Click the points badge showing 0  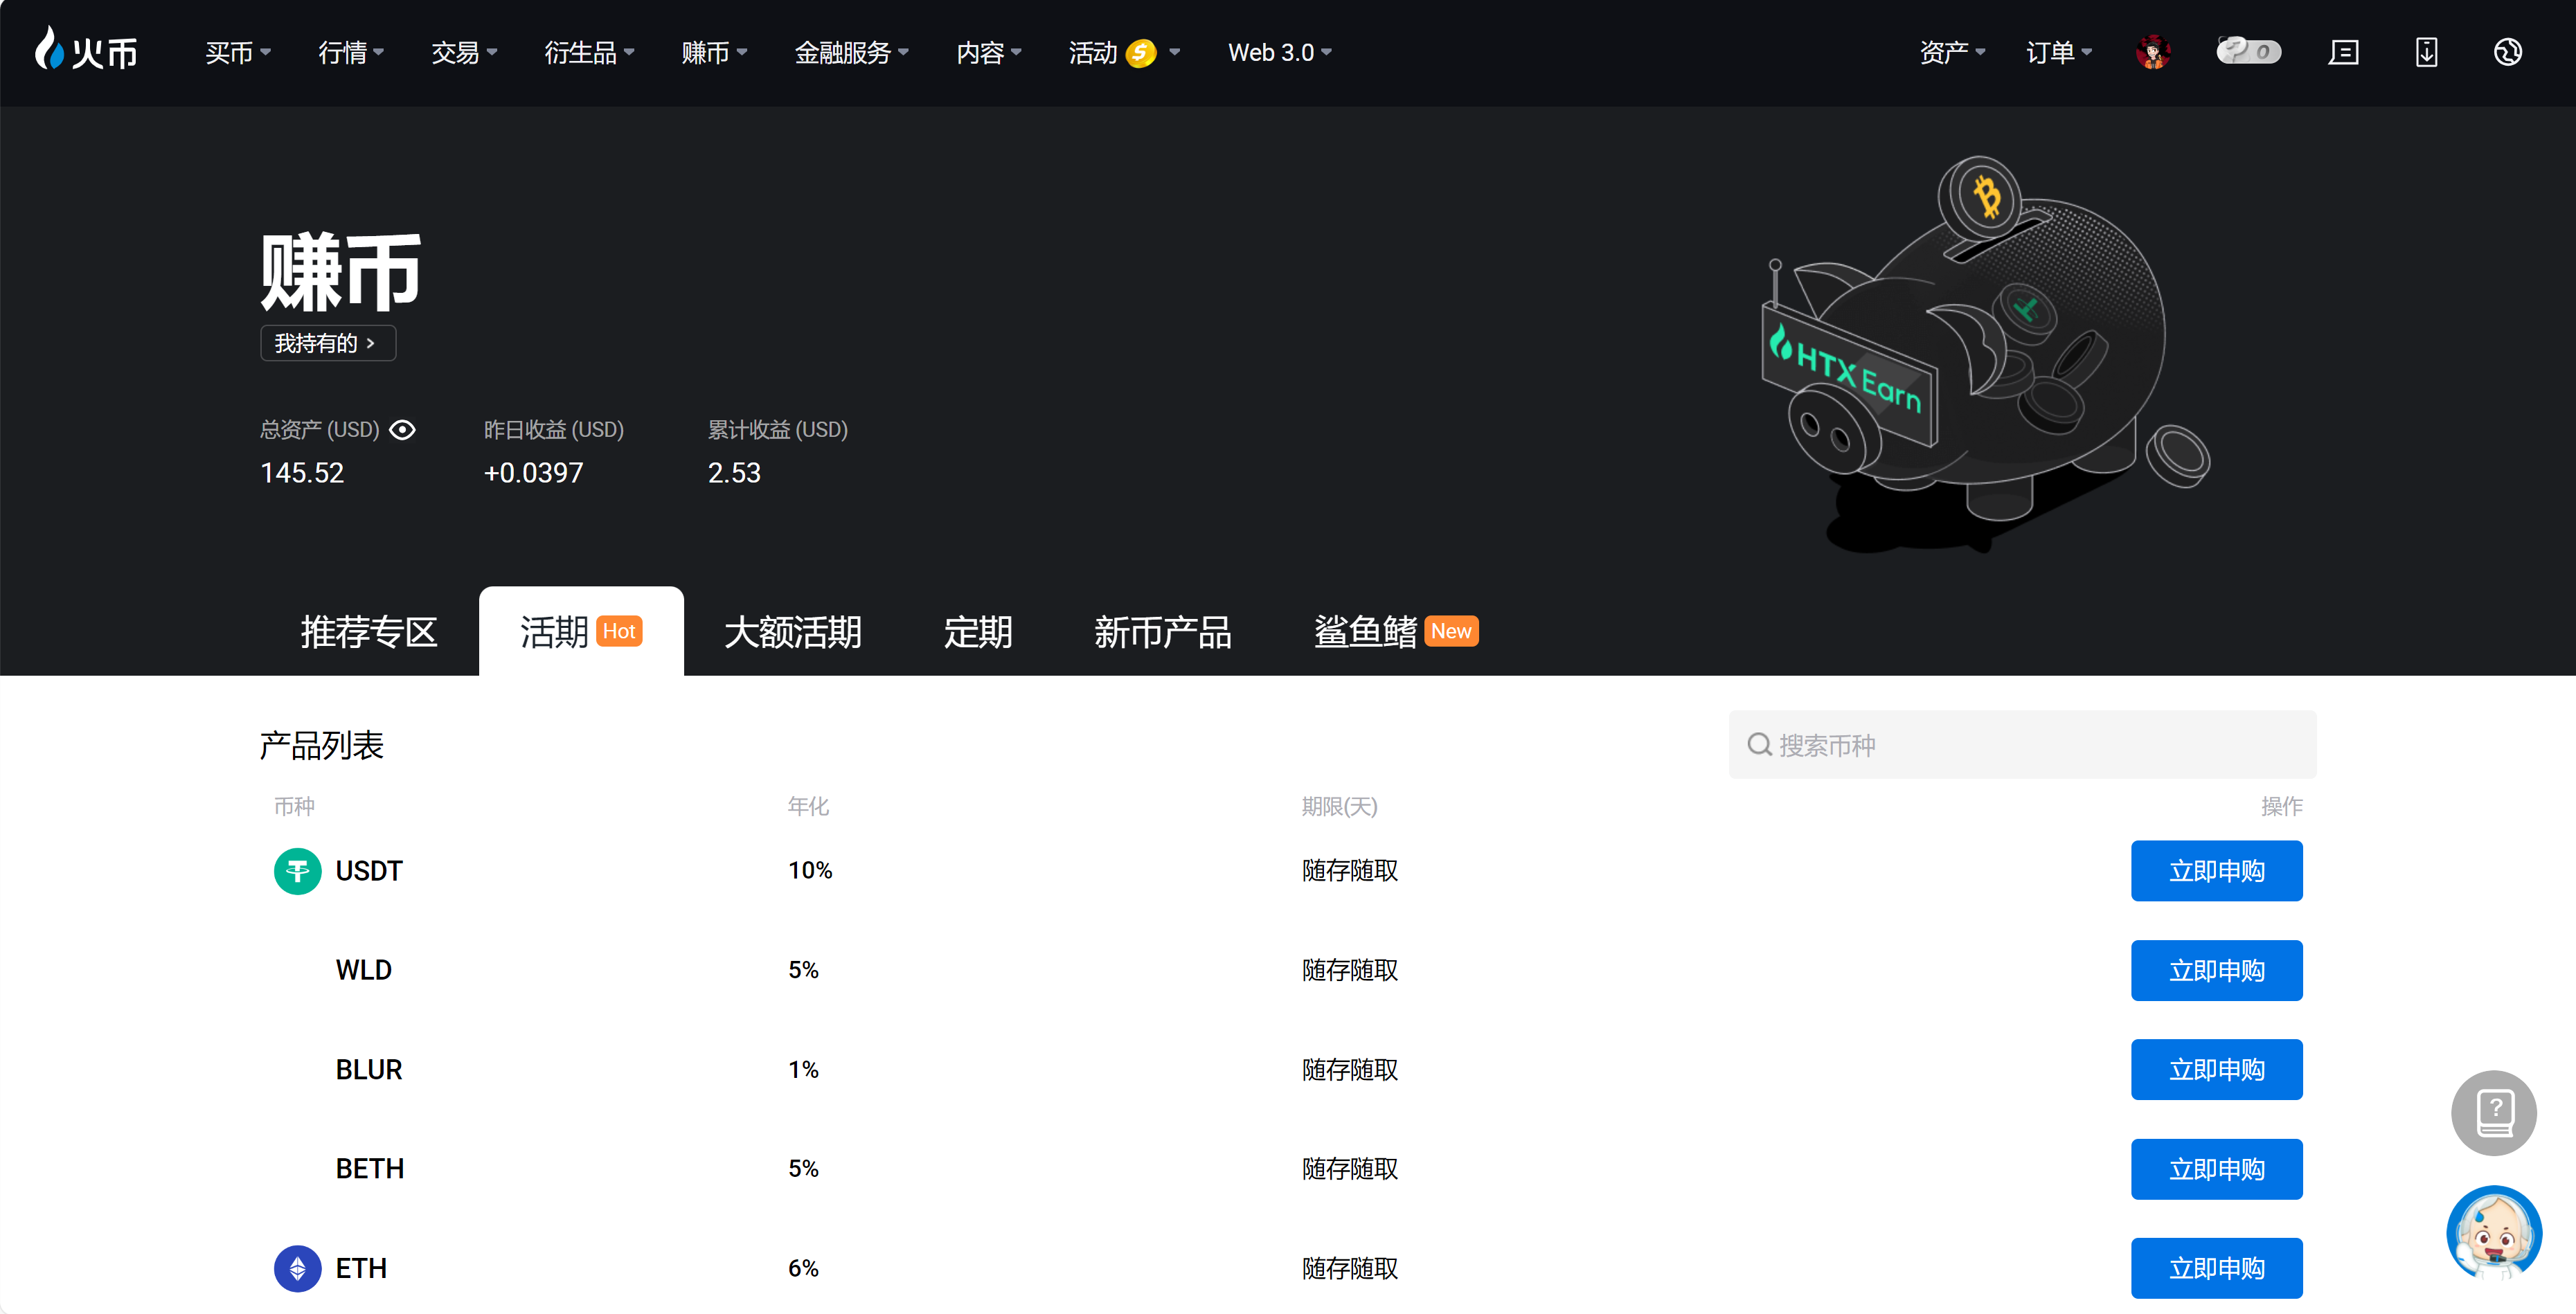click(x=2248, y=51)
